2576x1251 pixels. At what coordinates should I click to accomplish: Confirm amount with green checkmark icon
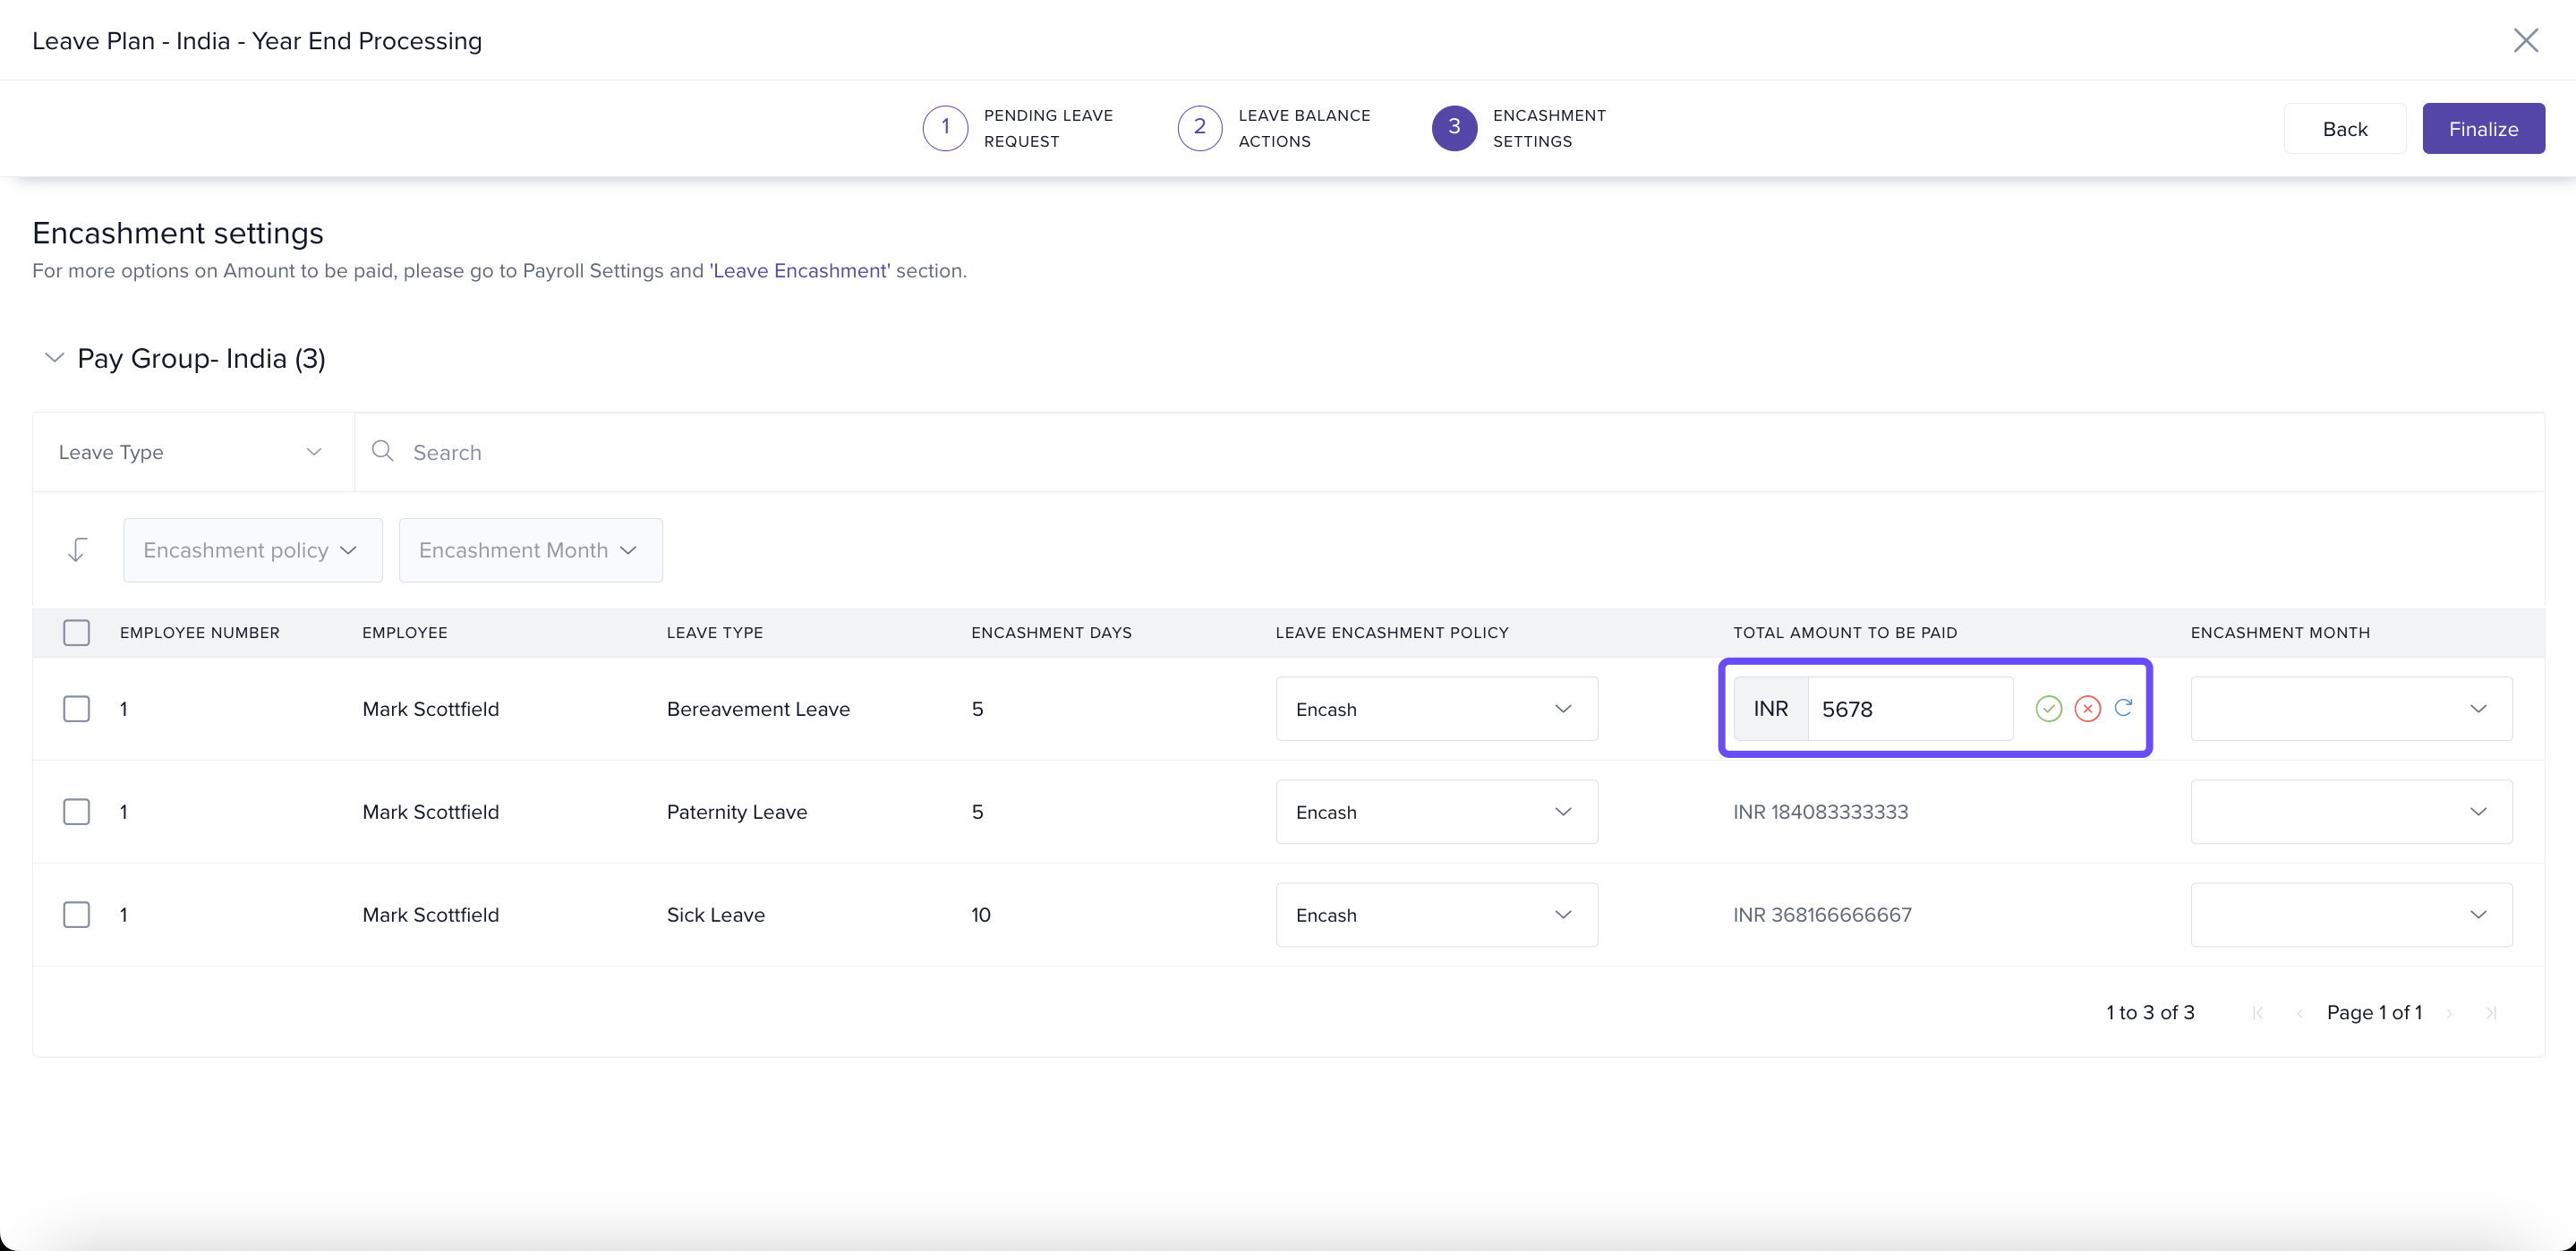2048,709
